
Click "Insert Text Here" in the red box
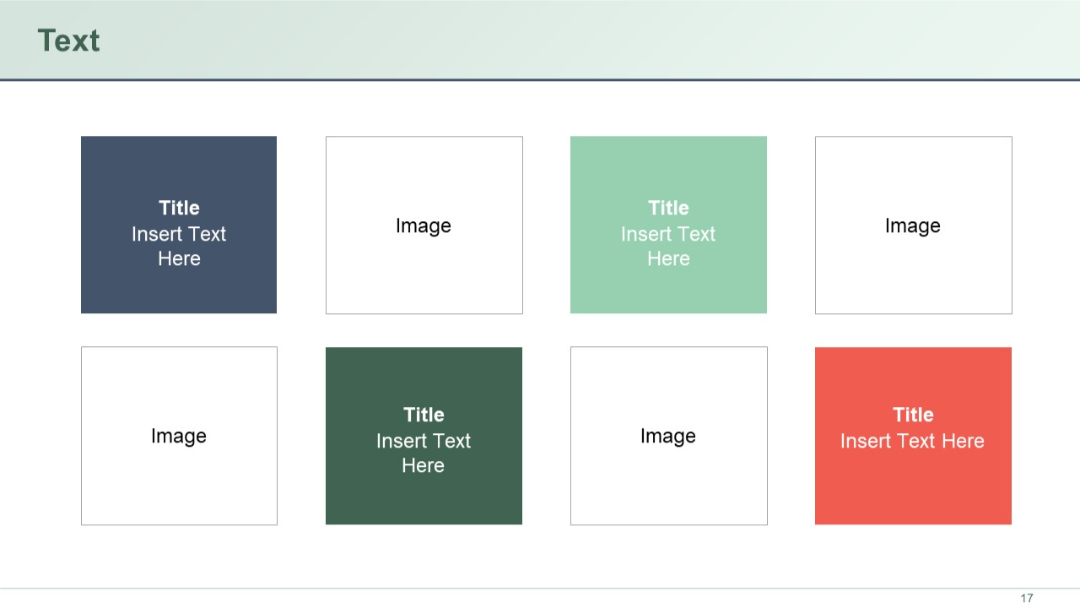(912, 440)
